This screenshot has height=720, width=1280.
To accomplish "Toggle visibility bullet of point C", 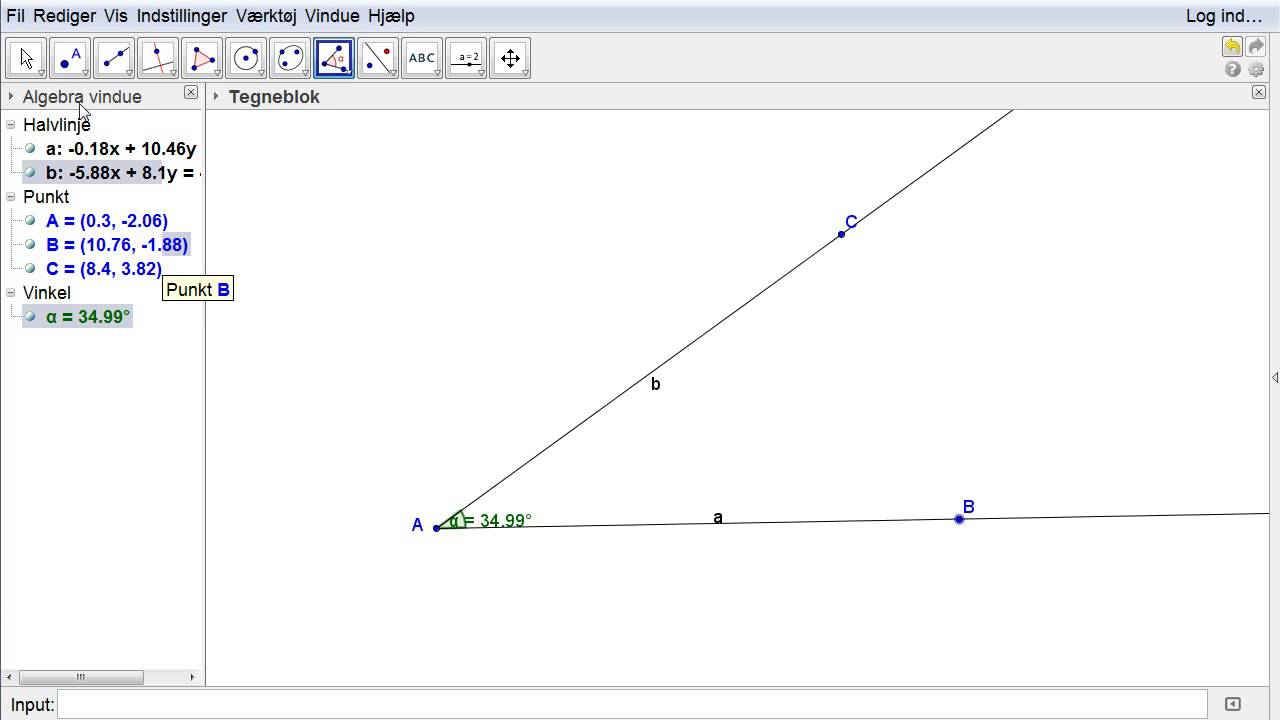I will (31, 269).
